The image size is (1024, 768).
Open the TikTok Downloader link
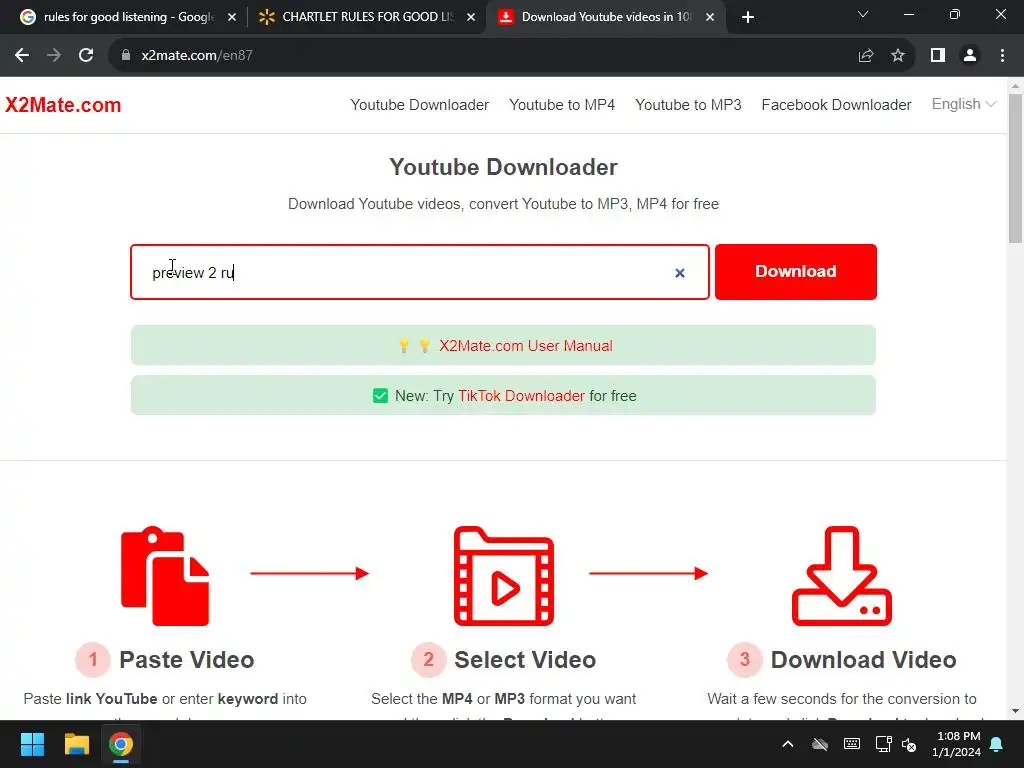click(521, 396)
